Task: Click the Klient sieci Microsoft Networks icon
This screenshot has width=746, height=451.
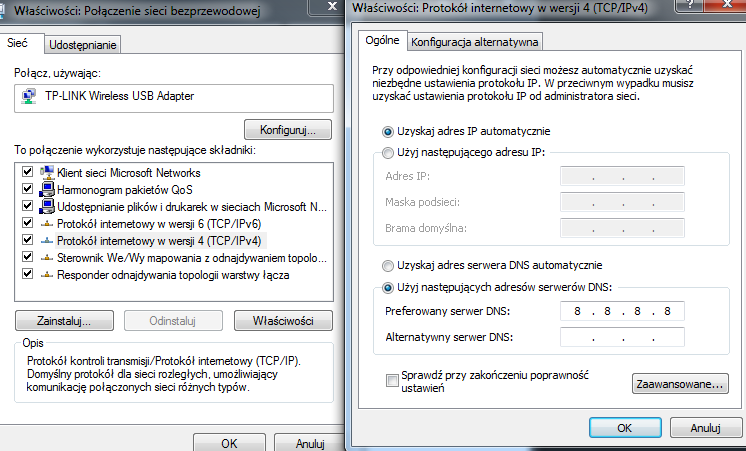Action: coord(47,172)
